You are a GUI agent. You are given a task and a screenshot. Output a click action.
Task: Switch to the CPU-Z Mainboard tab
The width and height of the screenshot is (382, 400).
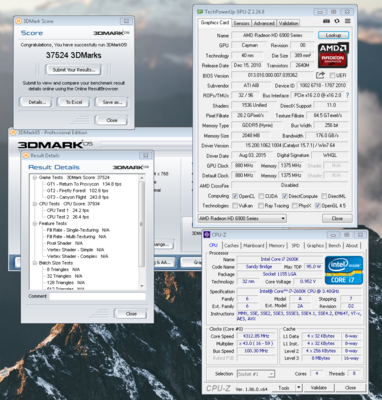click(254, 245)
